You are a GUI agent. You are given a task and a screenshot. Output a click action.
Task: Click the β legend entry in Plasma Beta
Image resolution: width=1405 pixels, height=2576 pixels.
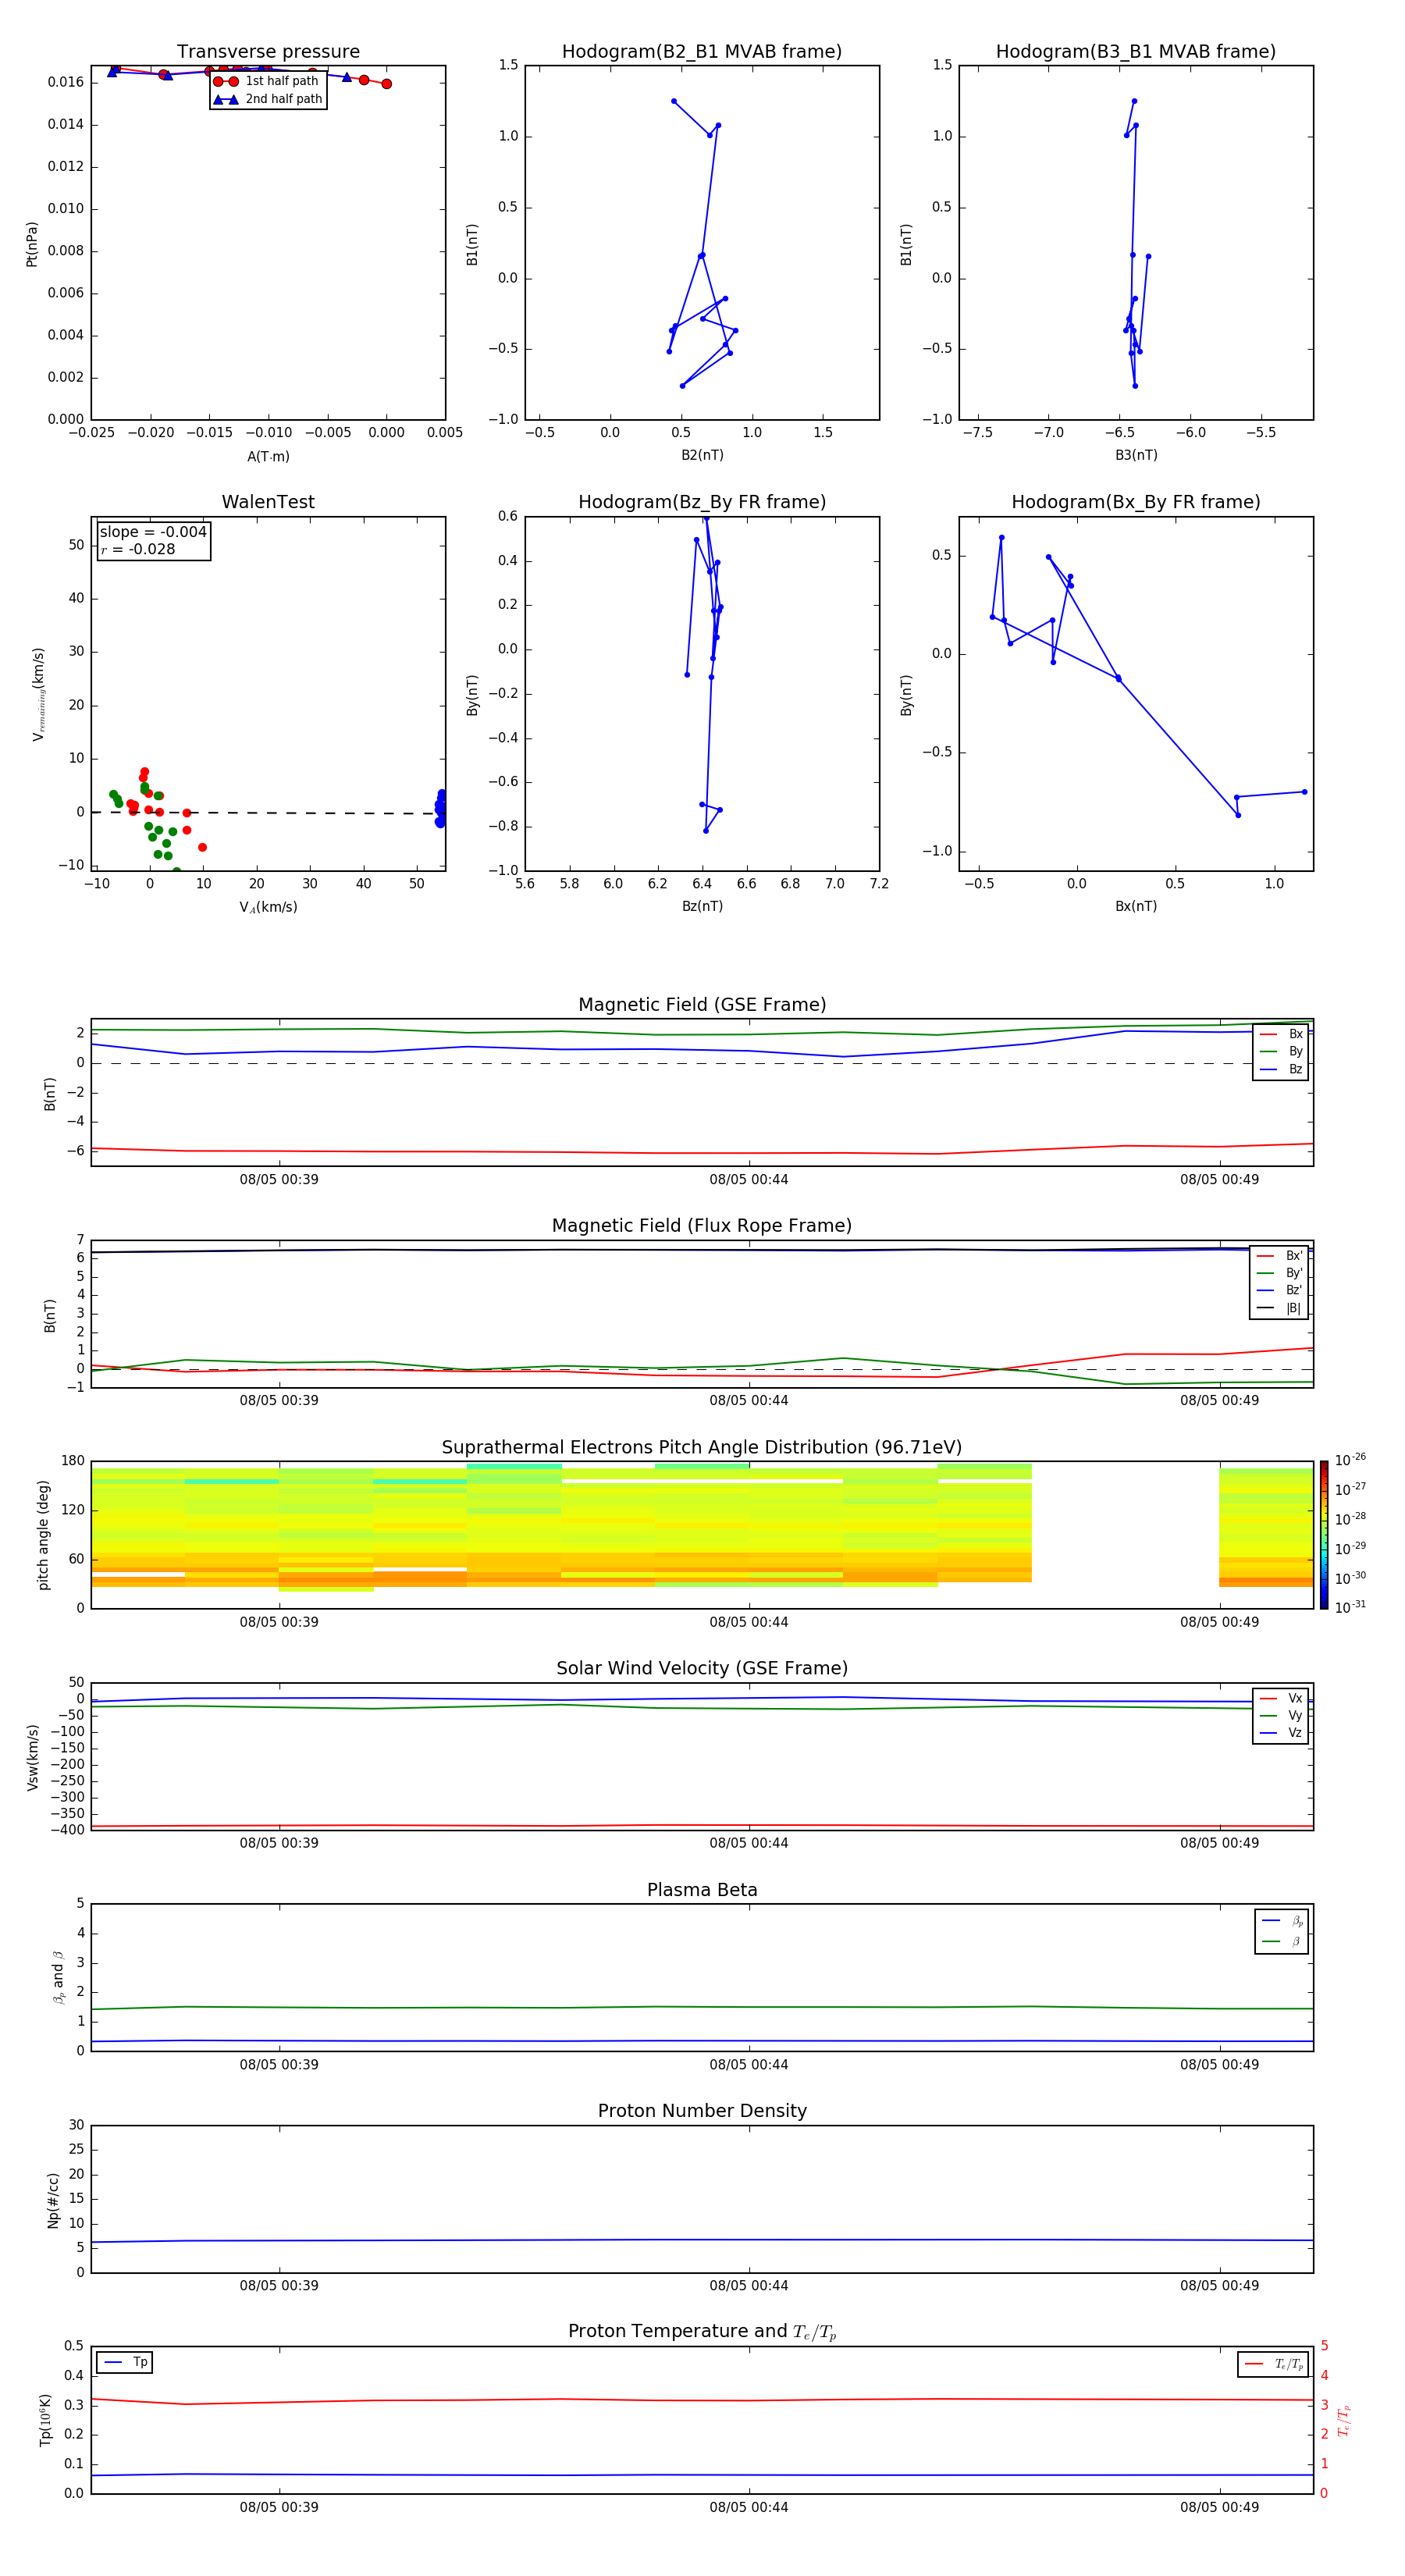point(1282,1941)
